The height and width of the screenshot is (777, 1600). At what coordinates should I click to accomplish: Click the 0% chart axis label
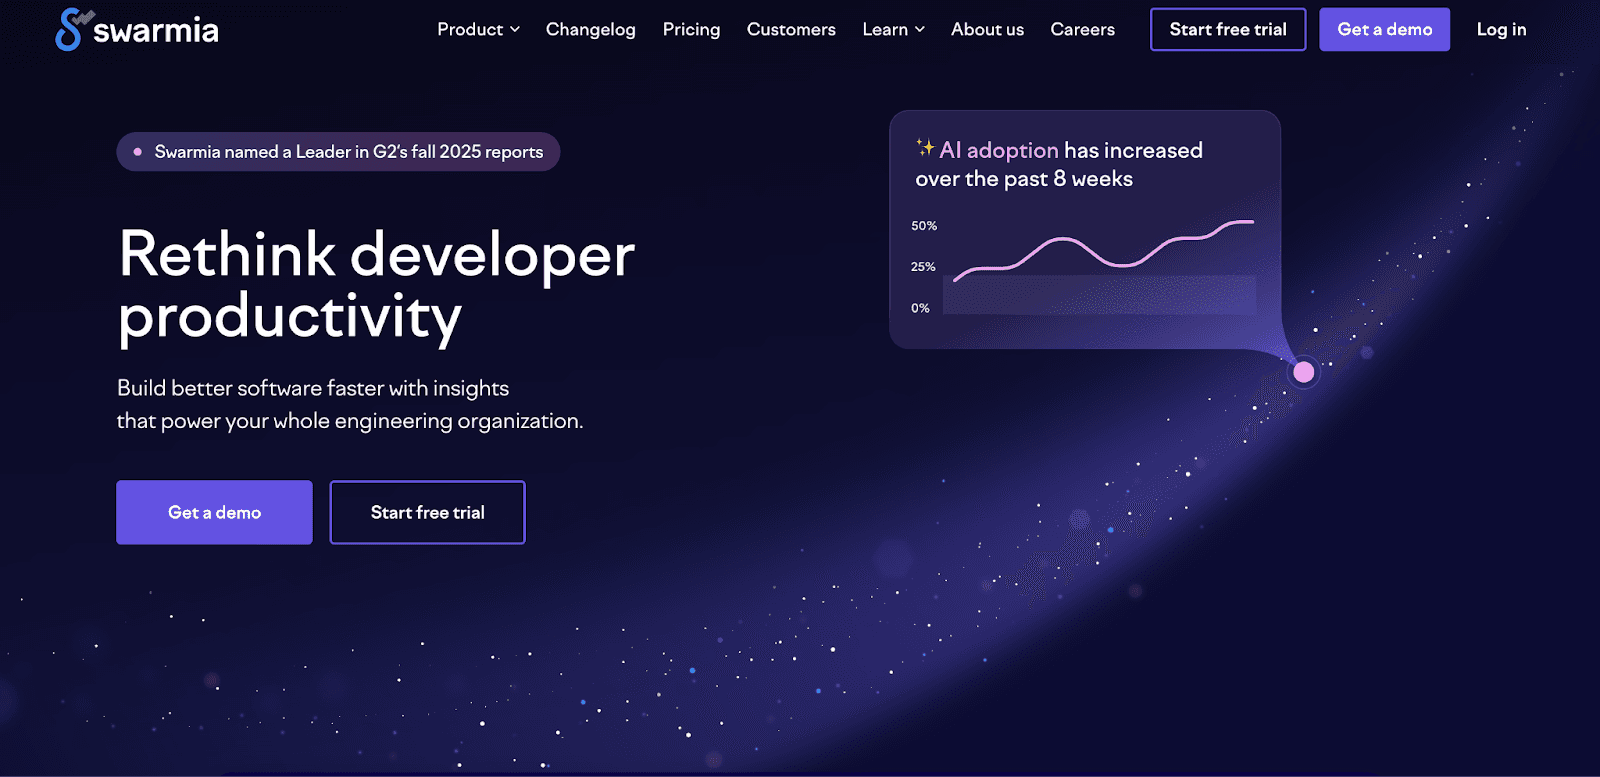(920, 308)
